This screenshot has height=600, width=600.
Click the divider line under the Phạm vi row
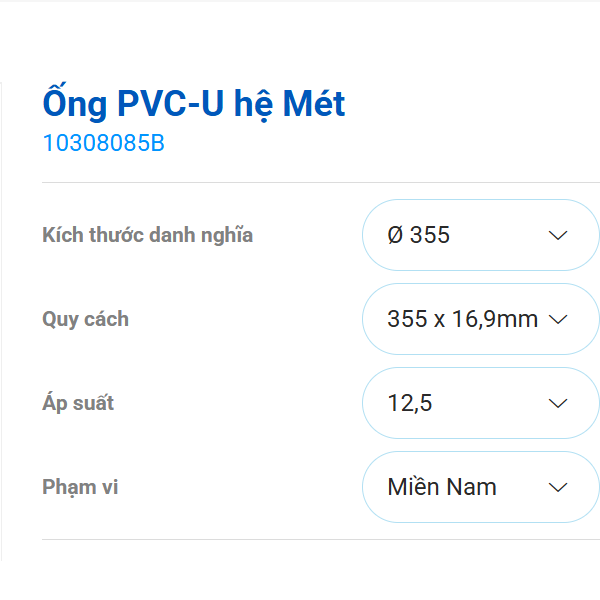(320, 540)
